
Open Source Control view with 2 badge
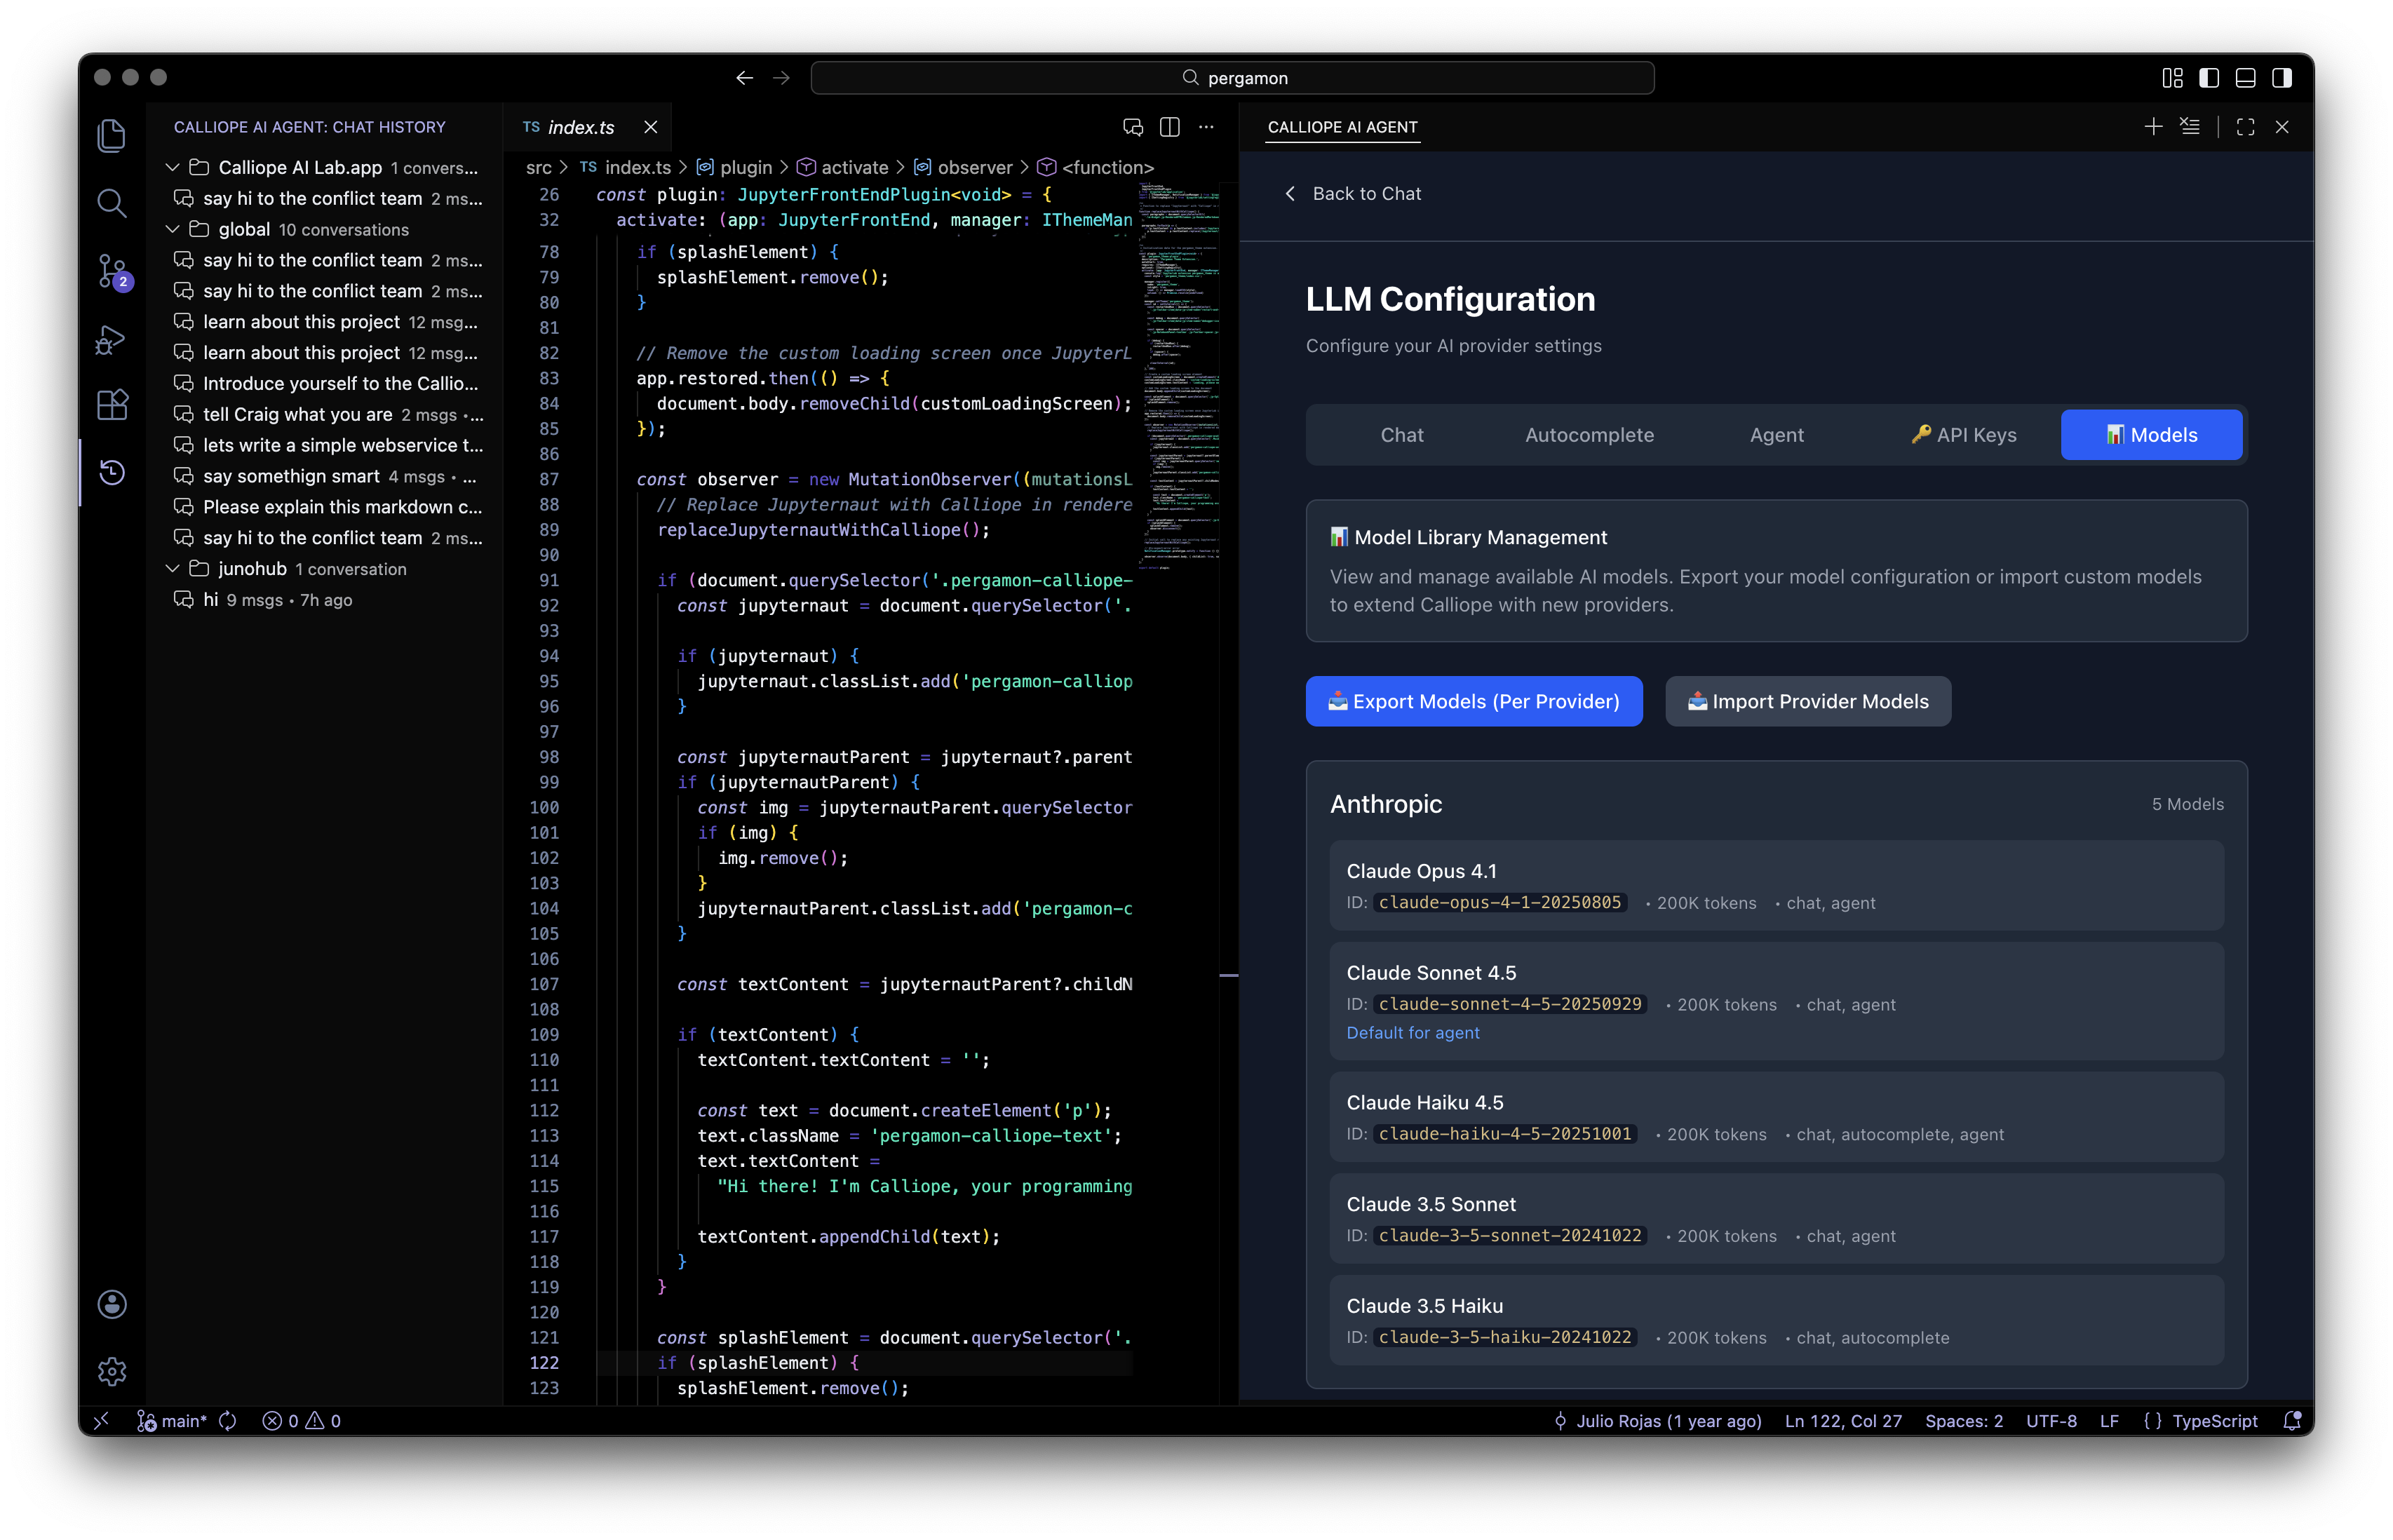(x=112, y=270)
